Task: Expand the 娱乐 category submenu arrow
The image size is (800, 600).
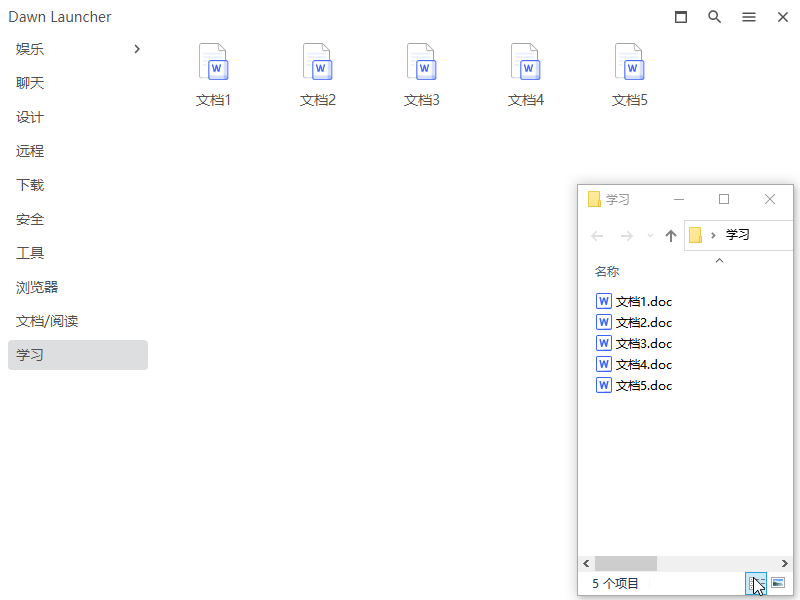Action: click(x=137, y=49)
